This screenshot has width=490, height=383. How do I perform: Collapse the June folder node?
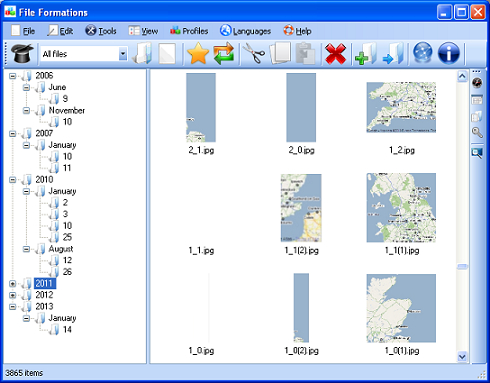(x=26, y=88)
